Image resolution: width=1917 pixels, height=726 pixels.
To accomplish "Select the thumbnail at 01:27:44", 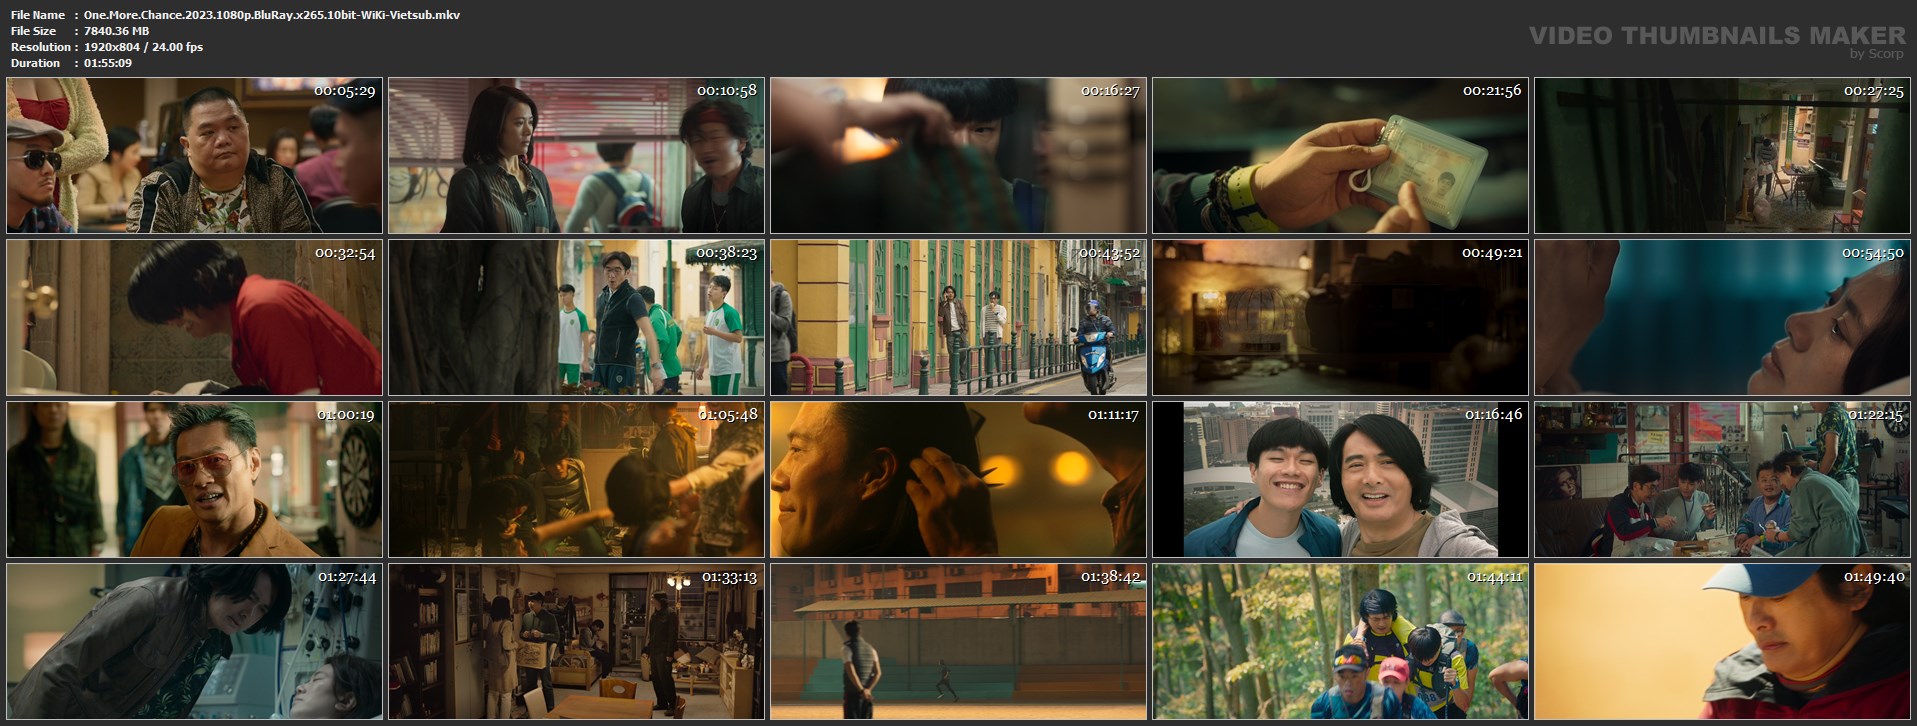I will click(194, 641).
